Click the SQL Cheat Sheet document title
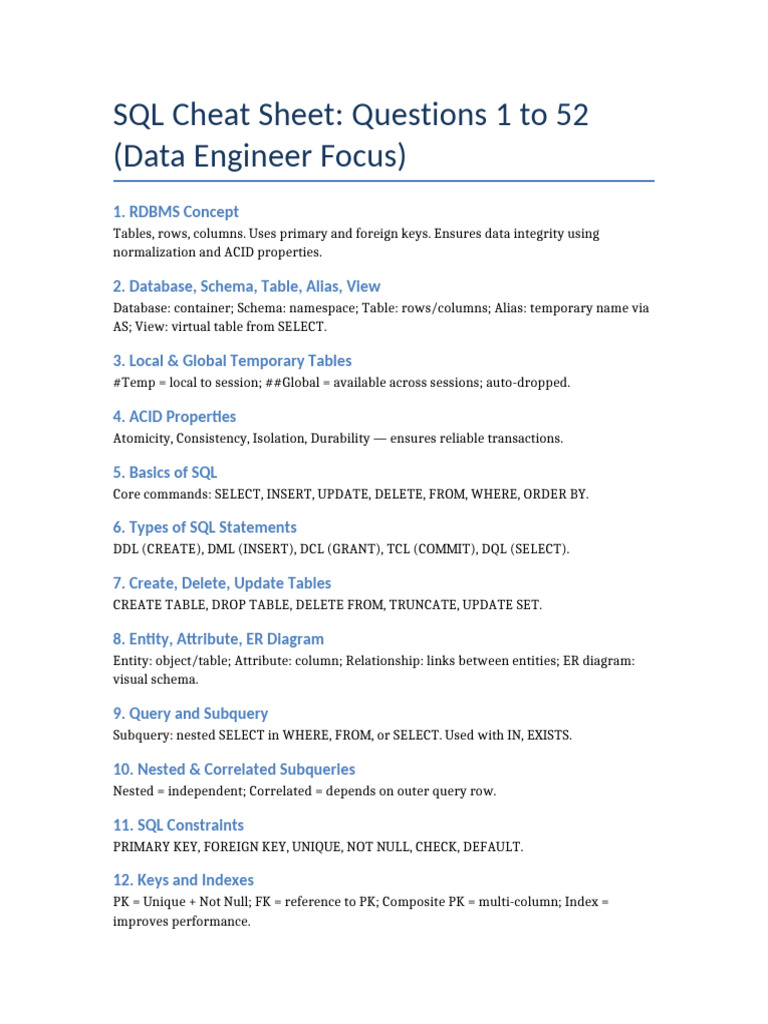The height and width of the screenshot is (1024, 768). (x=351, y=136)
